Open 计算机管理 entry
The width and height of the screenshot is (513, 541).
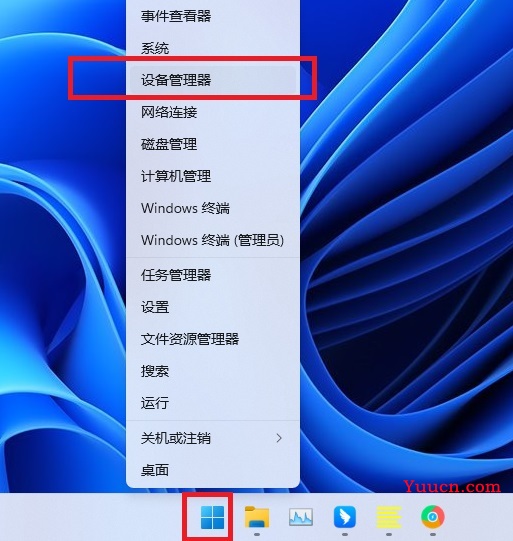click(213, 176)
